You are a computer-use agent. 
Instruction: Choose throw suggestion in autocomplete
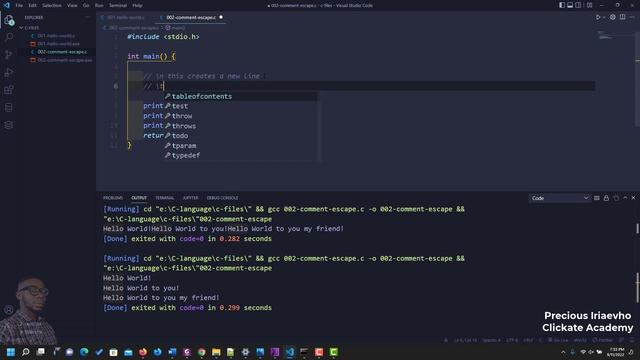(242, 116)
